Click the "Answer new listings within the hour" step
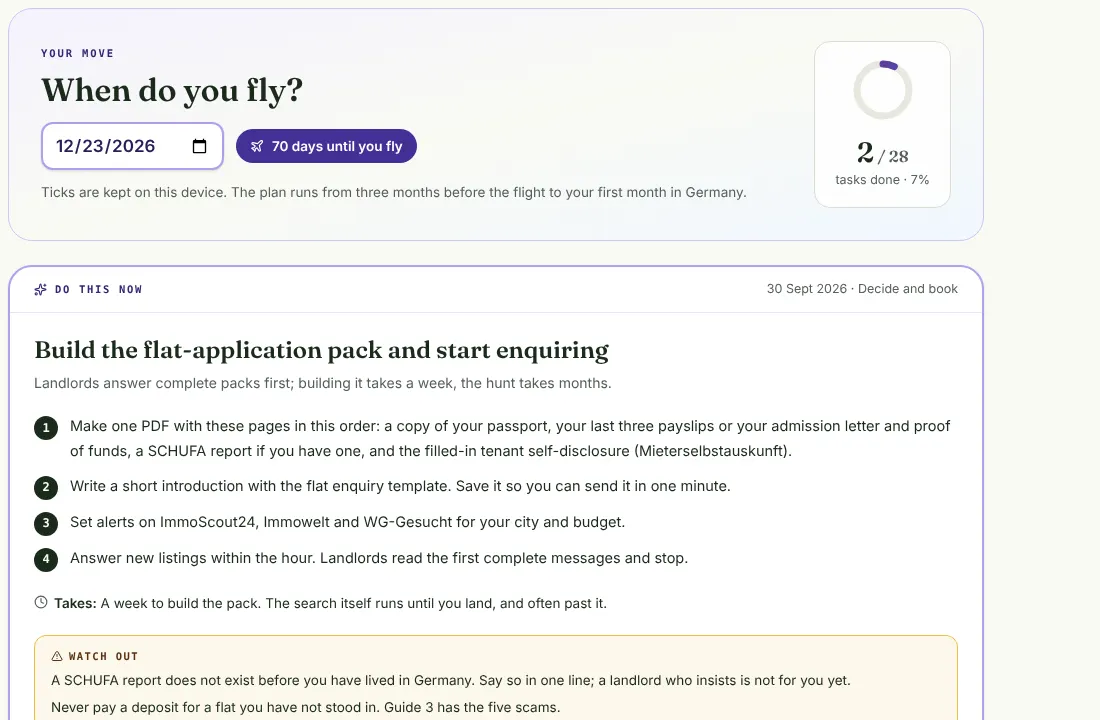Viewport: 1100px width, 720px height. 379,558
